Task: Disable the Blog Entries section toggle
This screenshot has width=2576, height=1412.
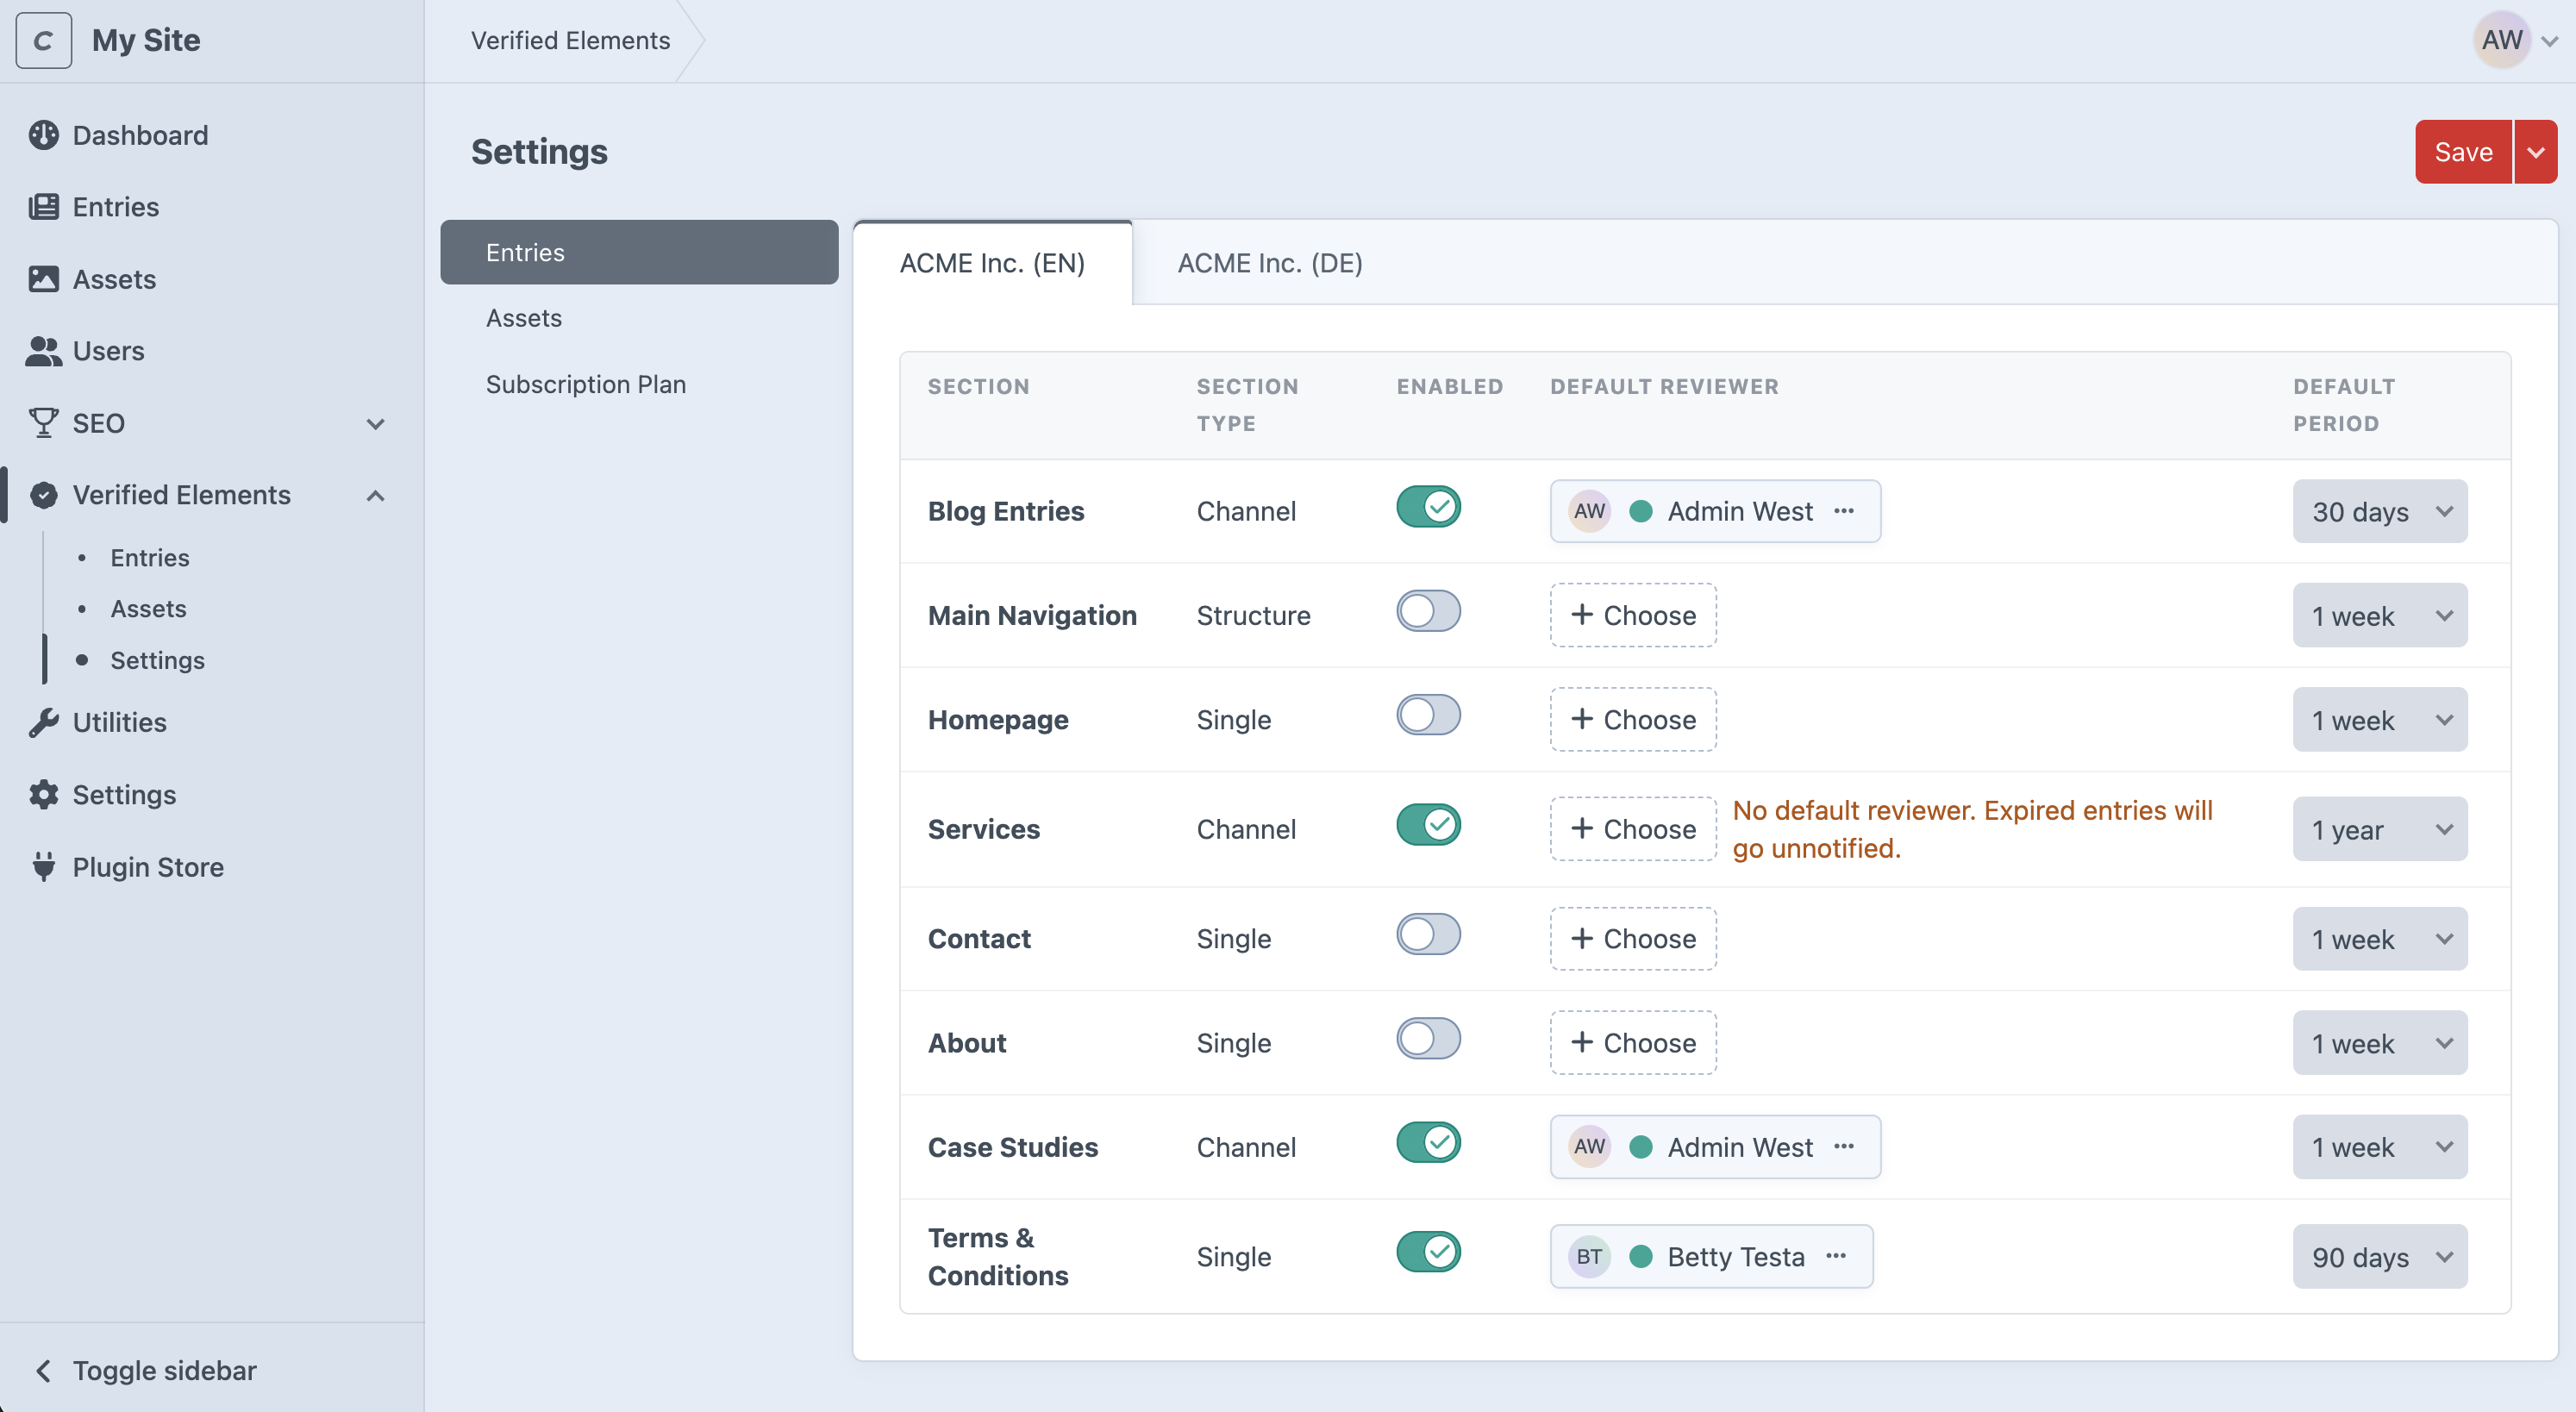Action: click(1428, 507)
